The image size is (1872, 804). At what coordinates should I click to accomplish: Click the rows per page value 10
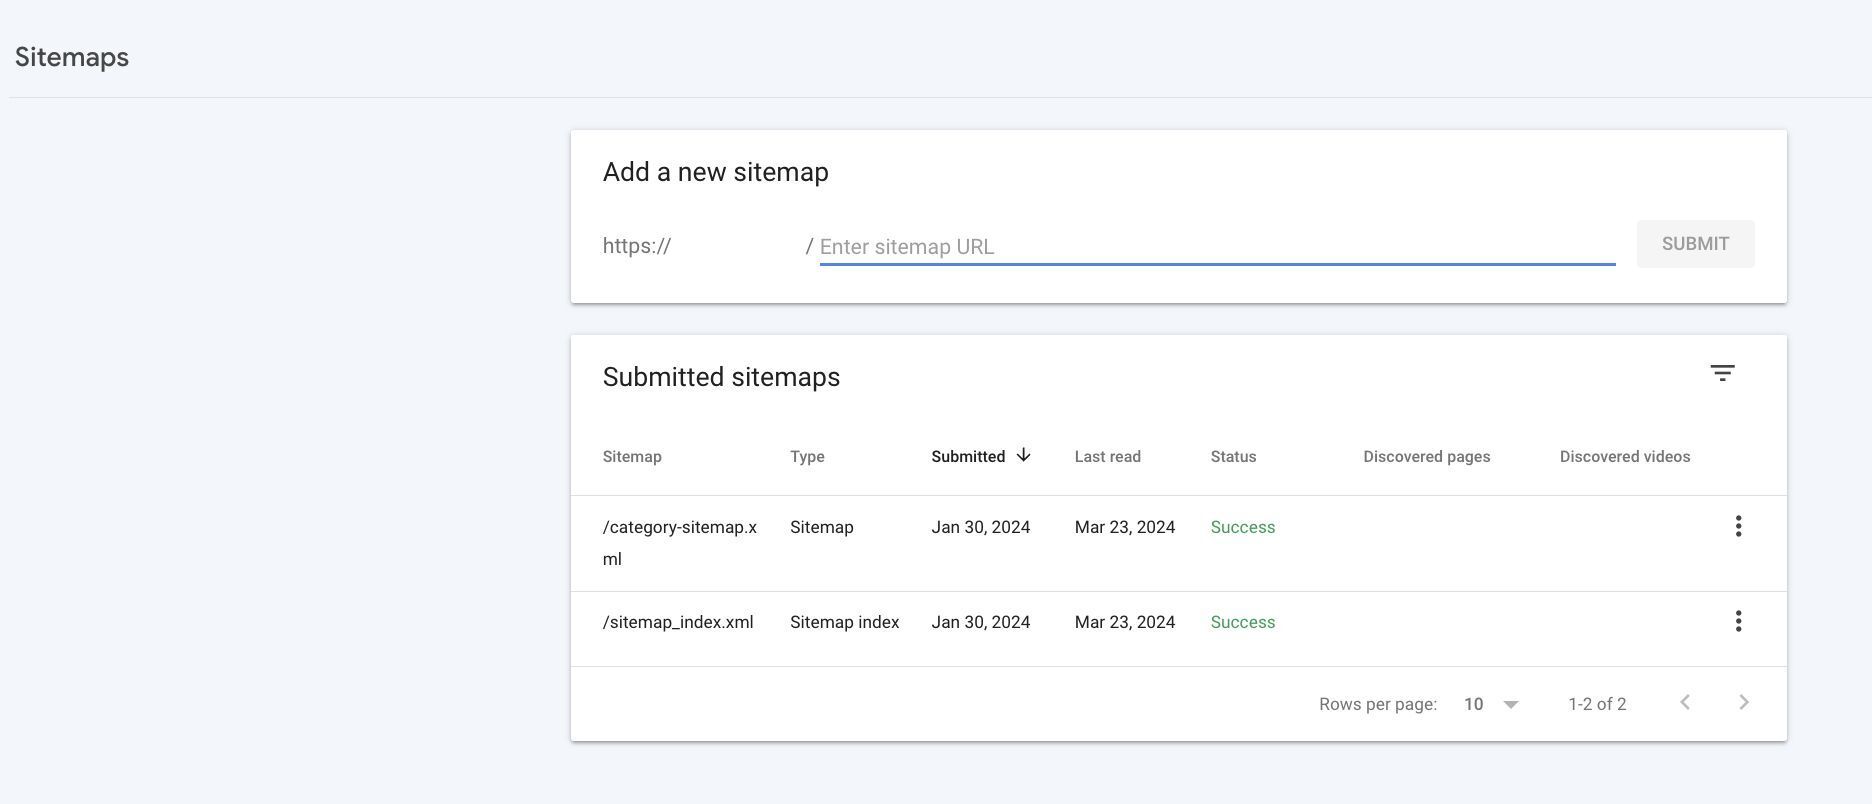(x=1473, y=705)
